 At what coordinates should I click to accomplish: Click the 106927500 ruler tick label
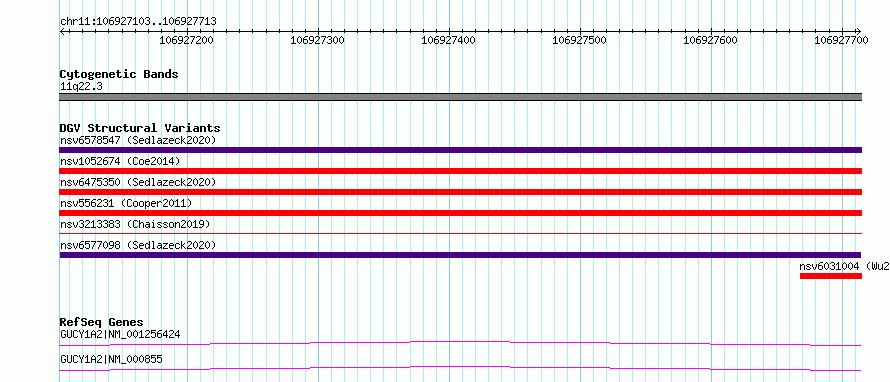point(580,40)
